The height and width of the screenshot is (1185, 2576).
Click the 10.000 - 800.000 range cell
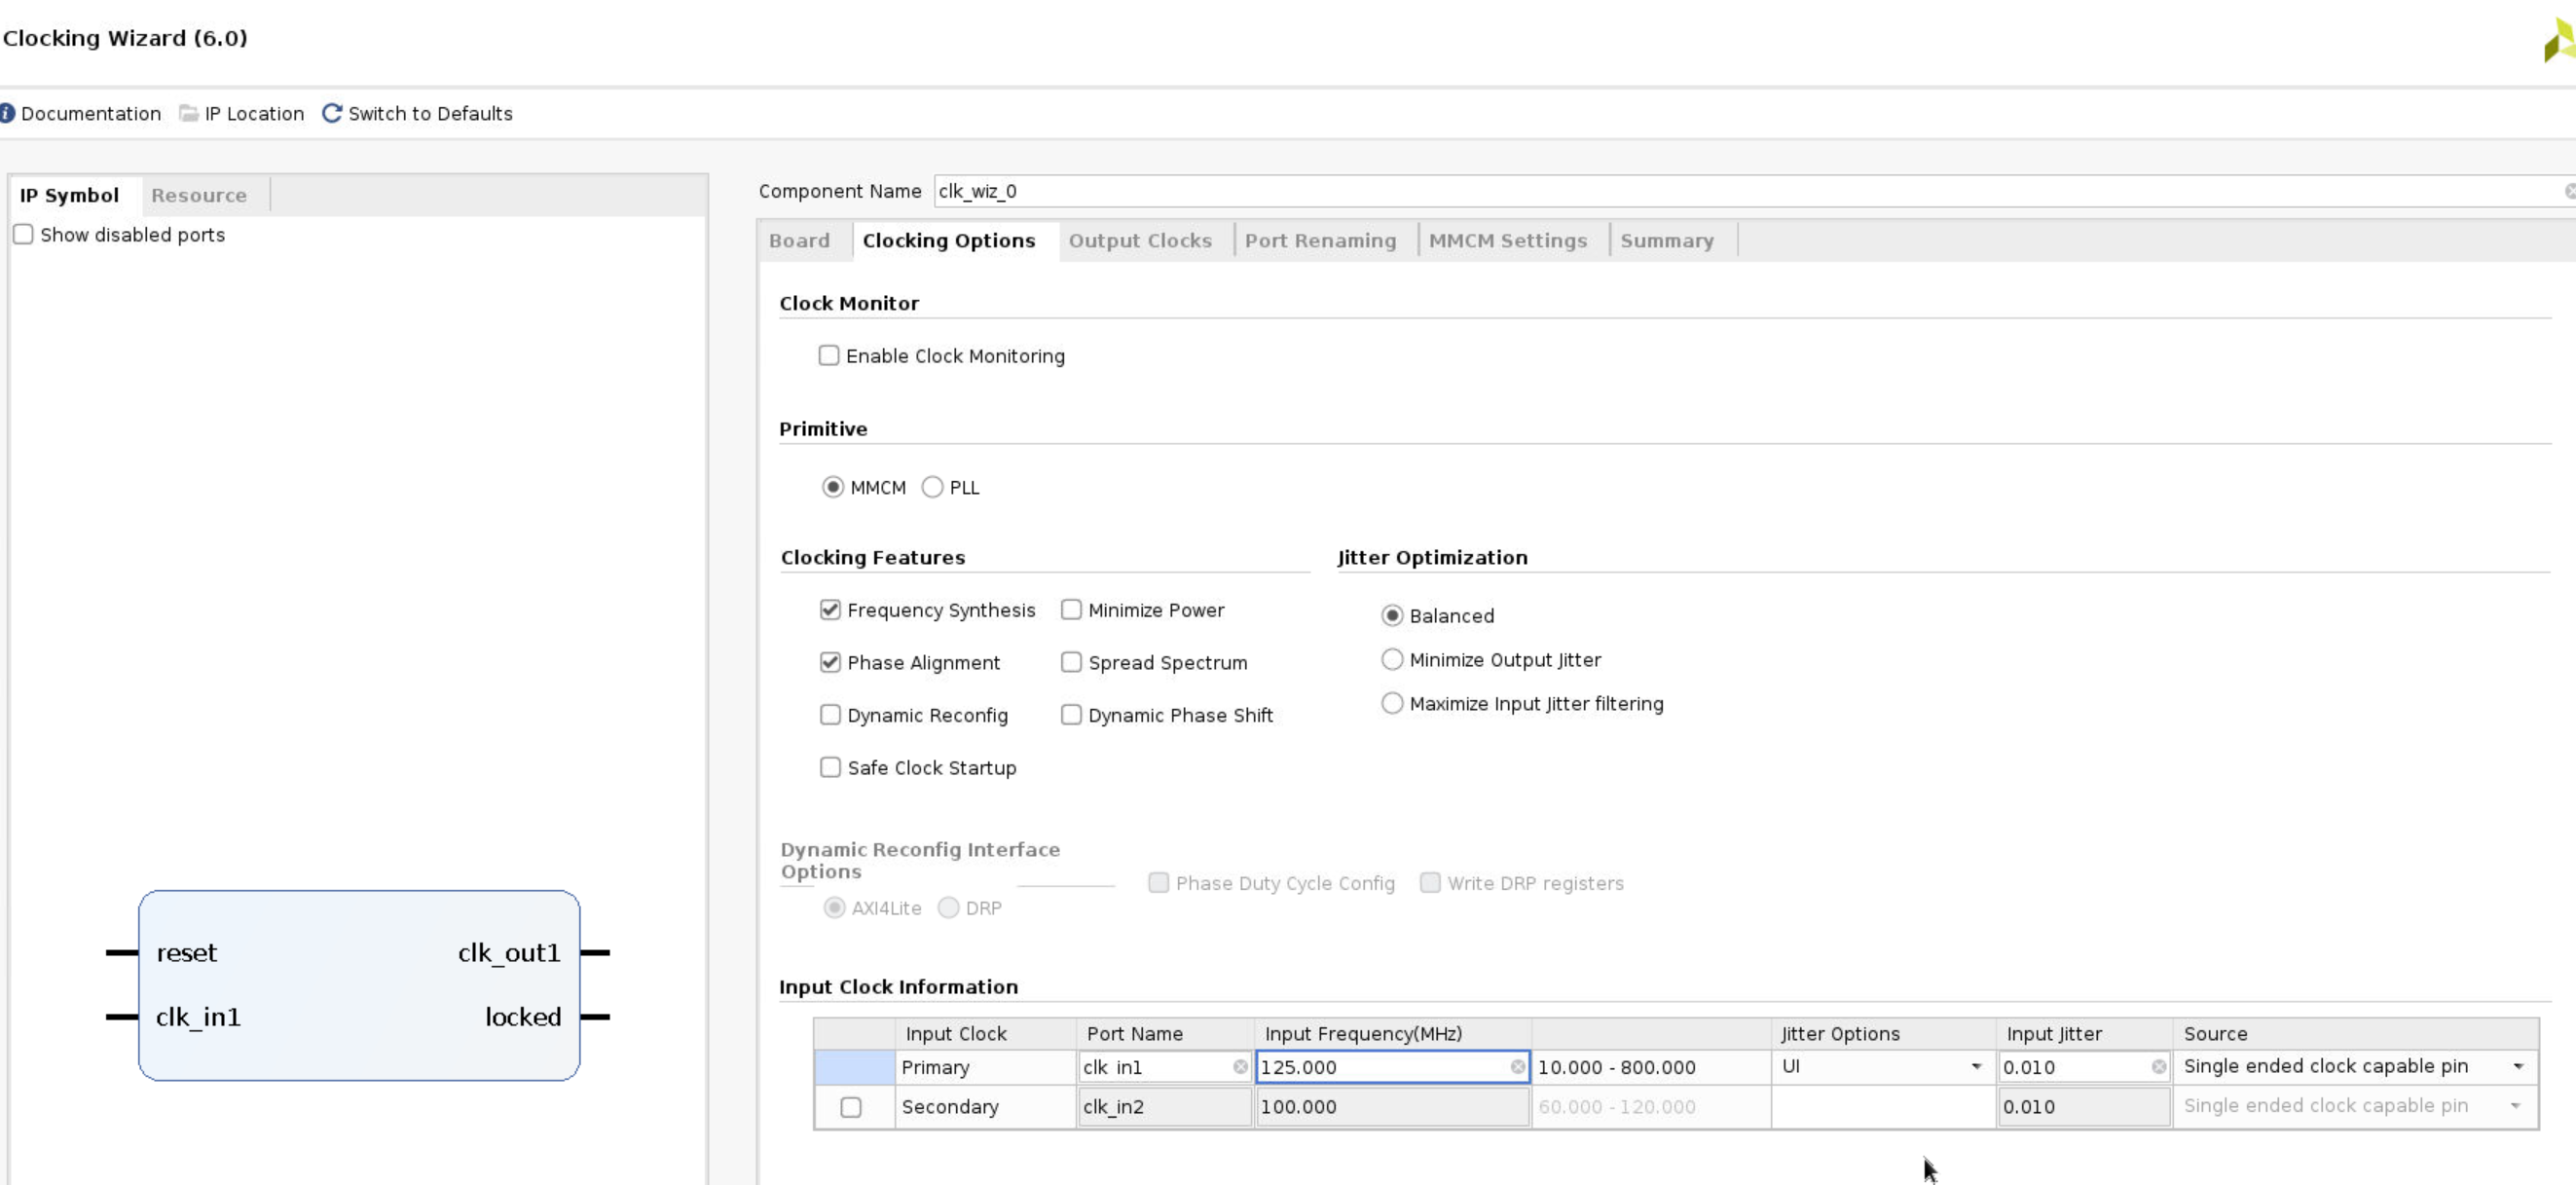1651,1067
